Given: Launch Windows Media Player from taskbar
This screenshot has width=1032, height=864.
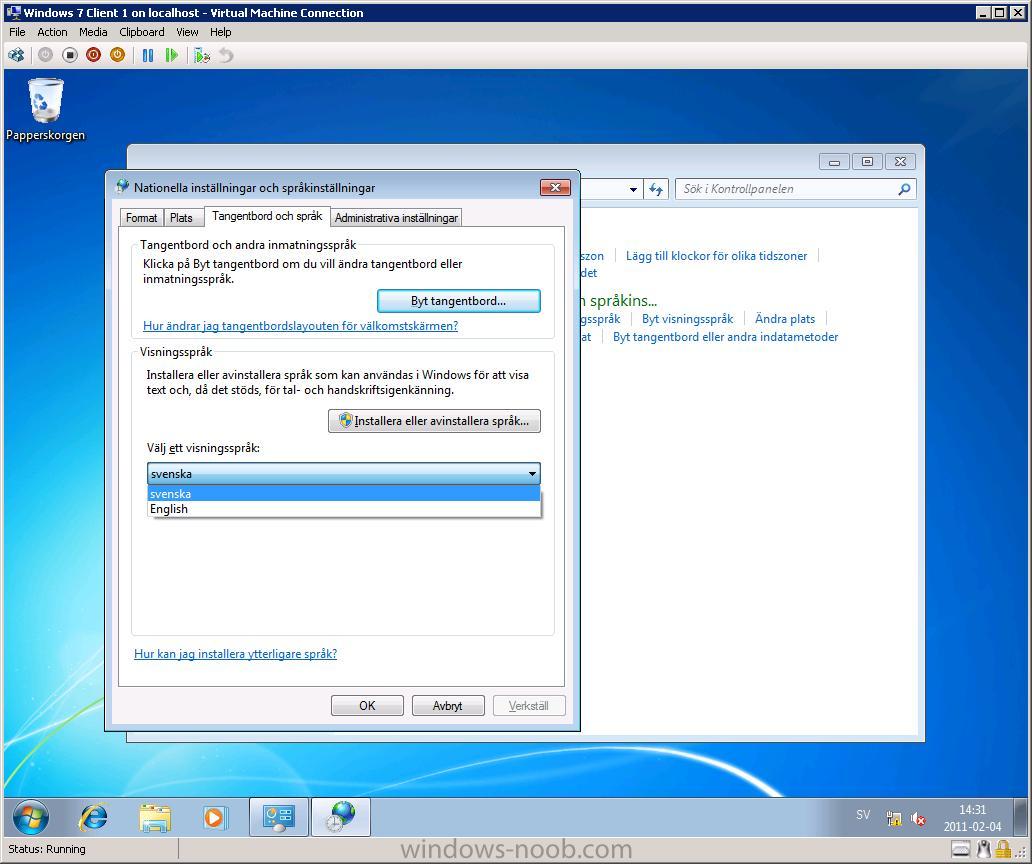Looking at the screenshot, I should [215, 818].
